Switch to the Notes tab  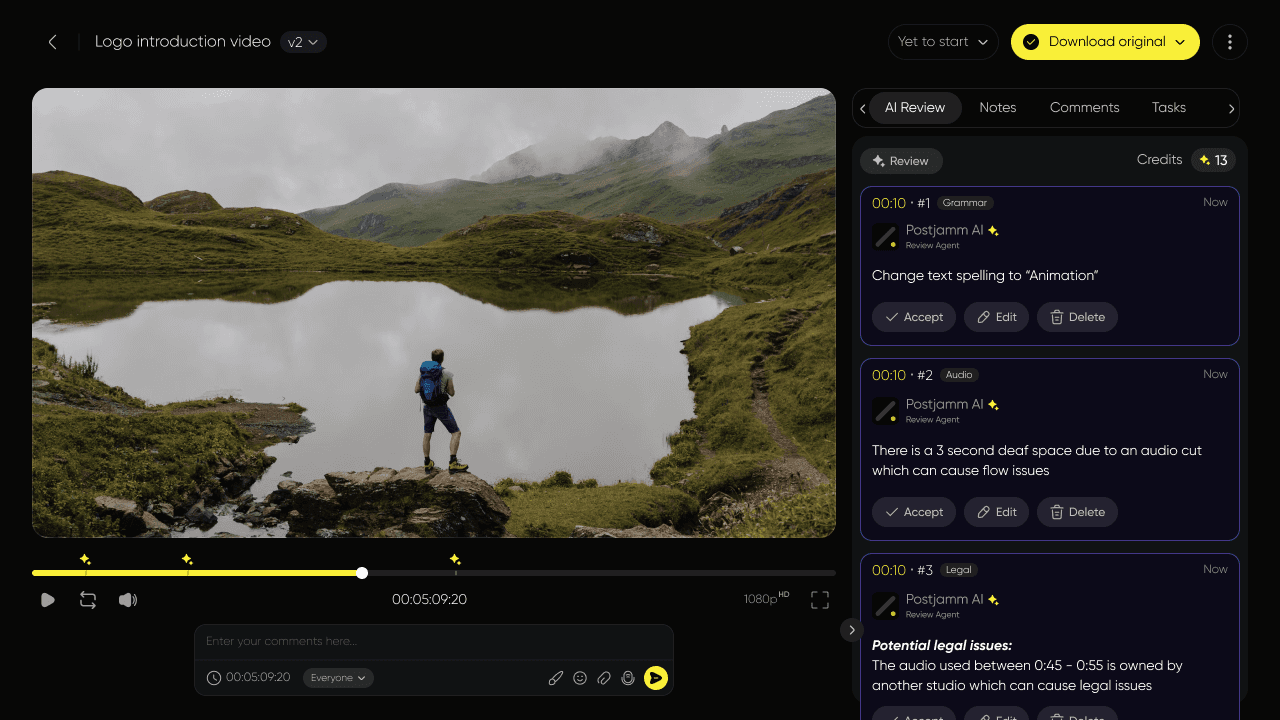tap(998, 108)
